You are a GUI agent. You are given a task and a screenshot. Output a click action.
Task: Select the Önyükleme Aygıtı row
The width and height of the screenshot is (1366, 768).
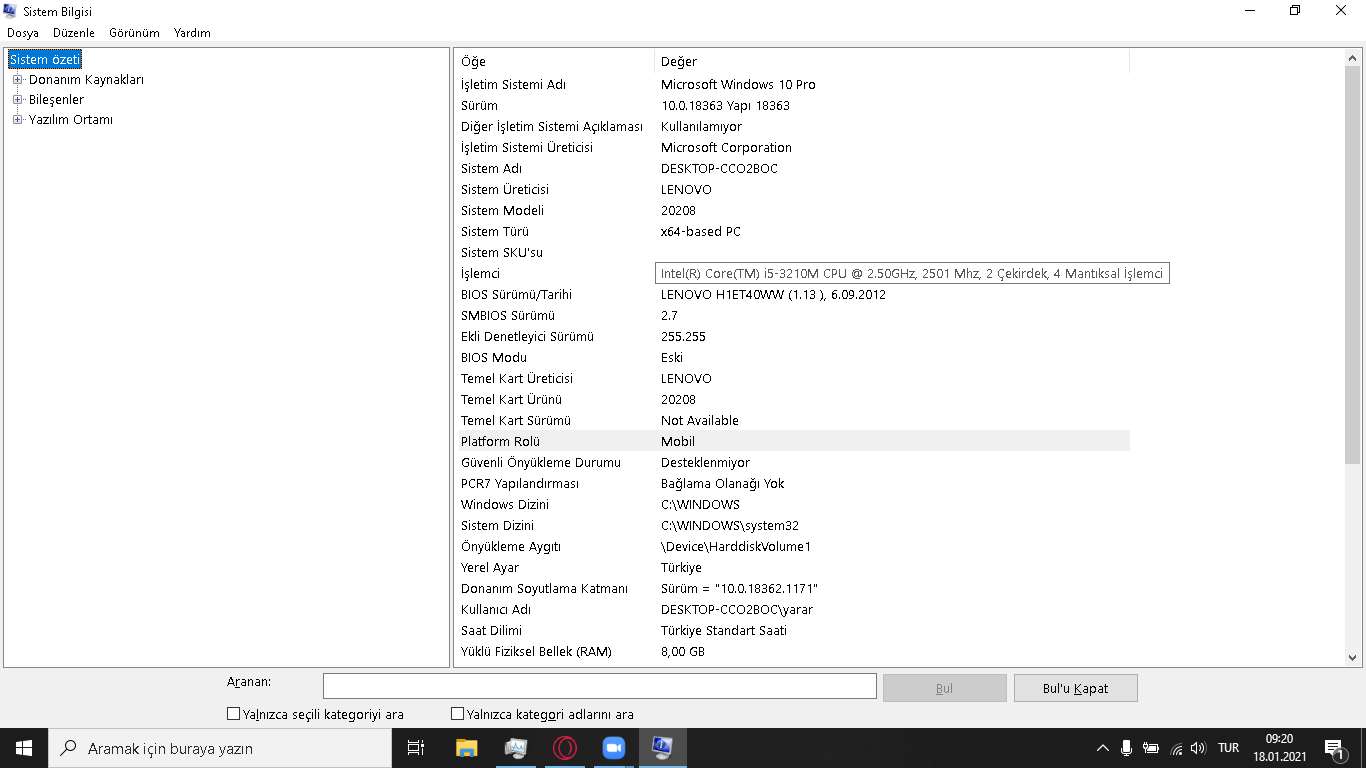click(x=793, y=547)
